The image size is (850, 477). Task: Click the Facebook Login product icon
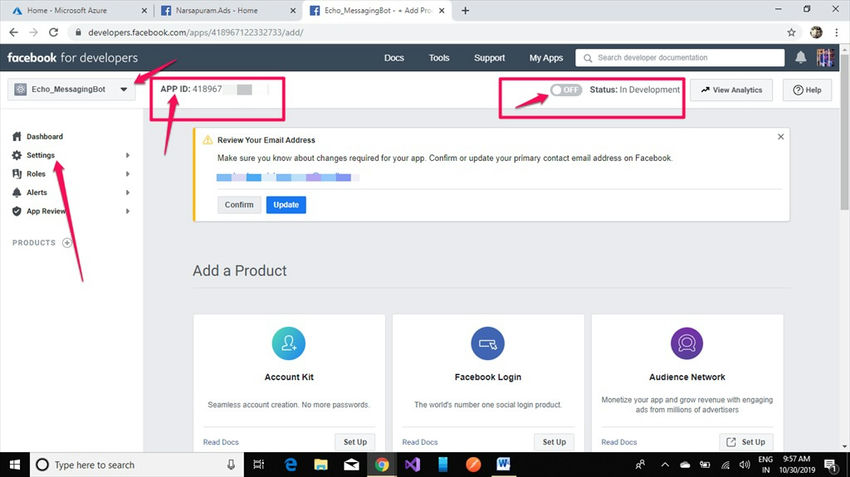click(488, 343)
